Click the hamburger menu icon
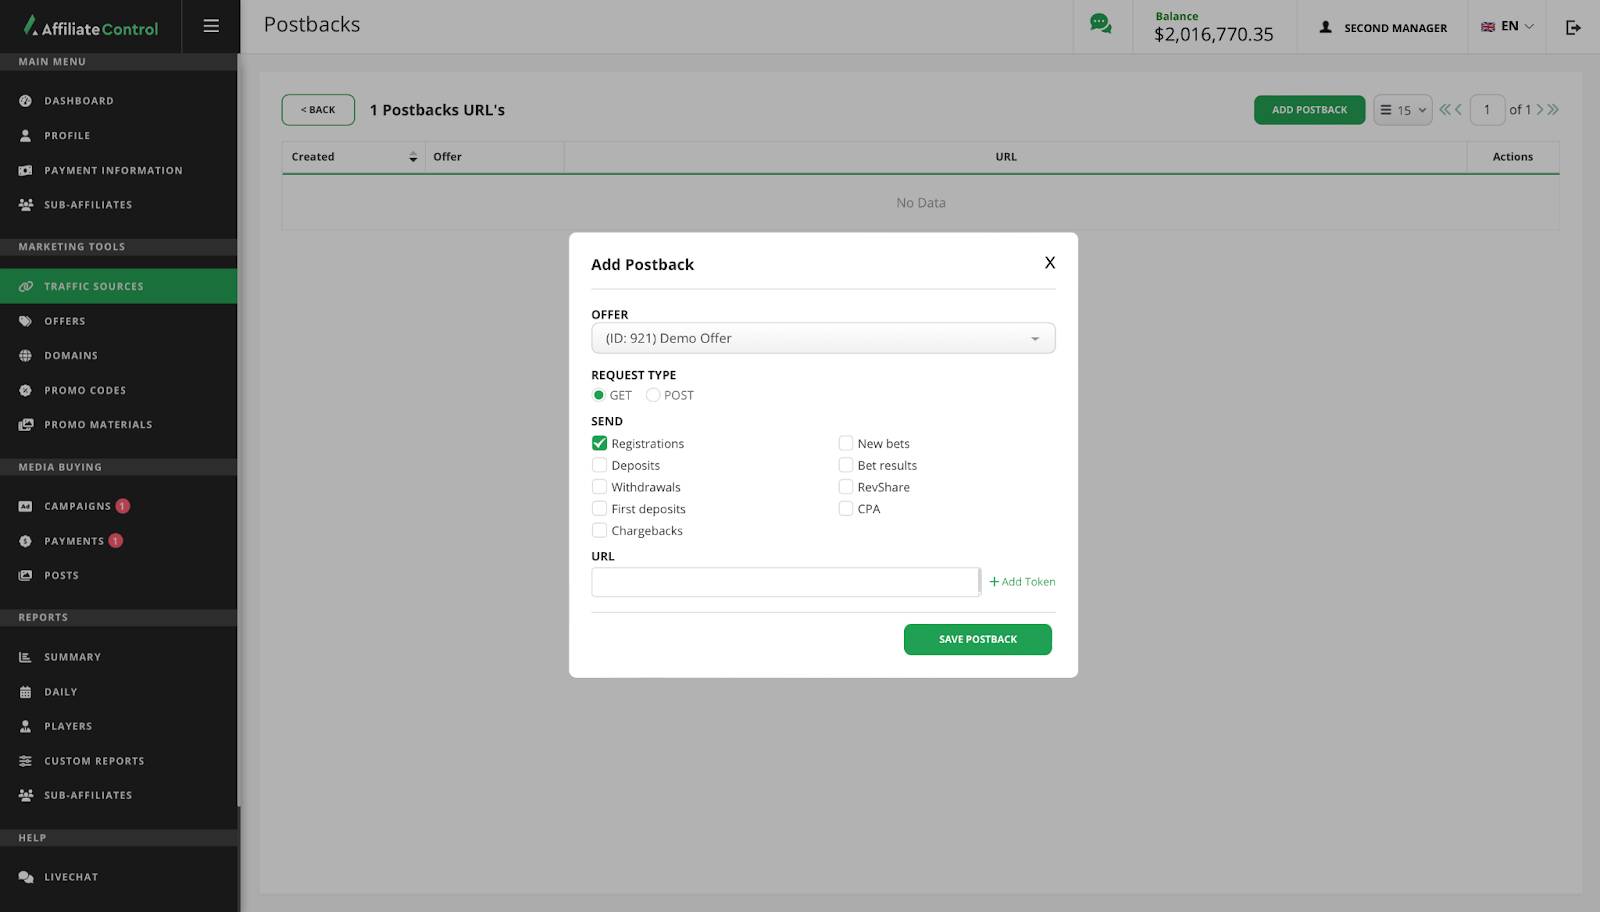The width and height of the screenshot is (1600, 912). (211, 26)
